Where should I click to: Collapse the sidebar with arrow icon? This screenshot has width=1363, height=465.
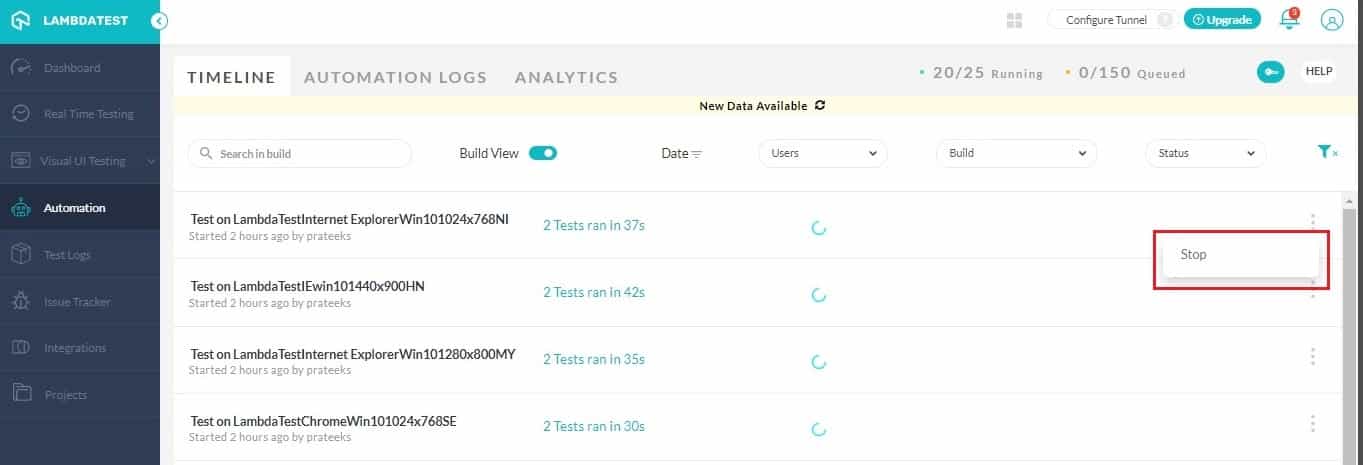tap(159, 21)
